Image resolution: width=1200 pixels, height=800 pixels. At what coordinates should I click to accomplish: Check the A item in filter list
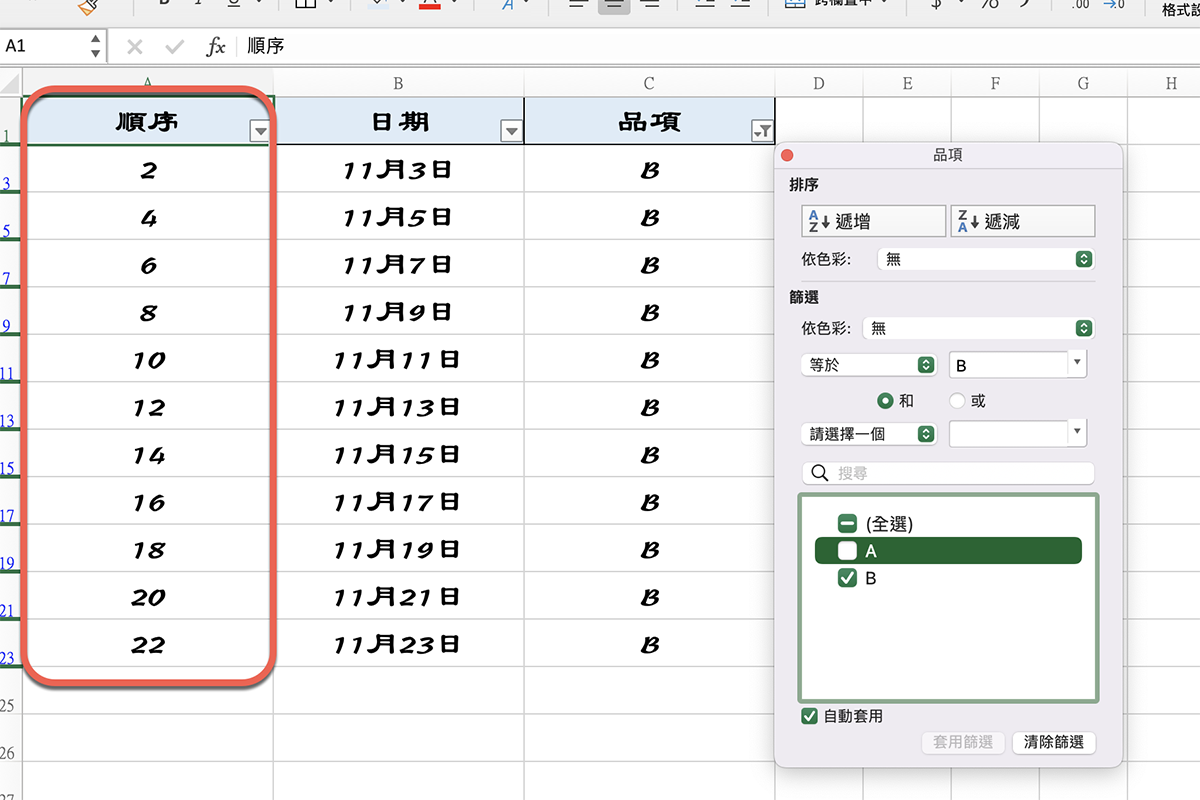point(848,550)
